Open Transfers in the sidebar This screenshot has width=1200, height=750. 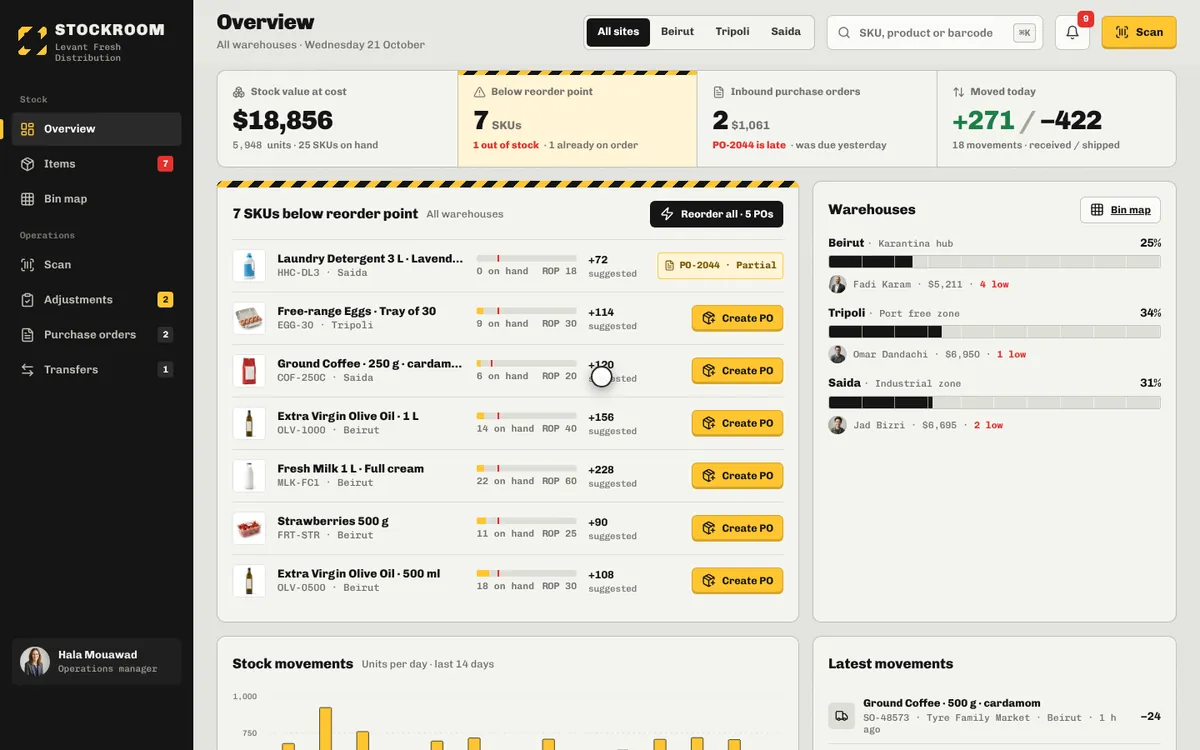coord(97,370)
